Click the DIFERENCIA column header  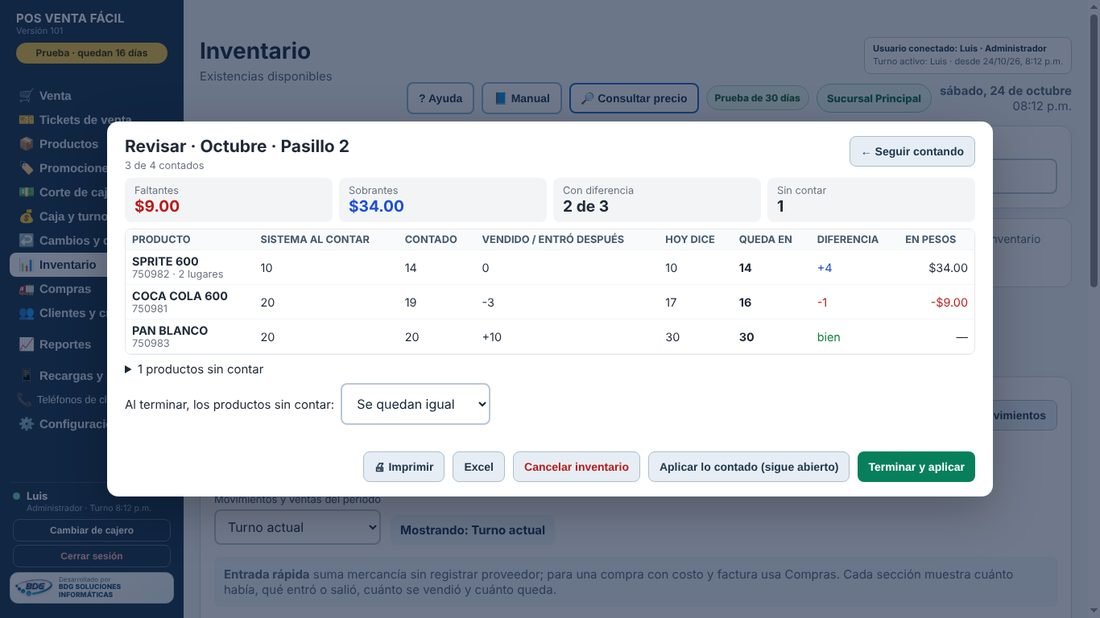click(x=847, y=239)
